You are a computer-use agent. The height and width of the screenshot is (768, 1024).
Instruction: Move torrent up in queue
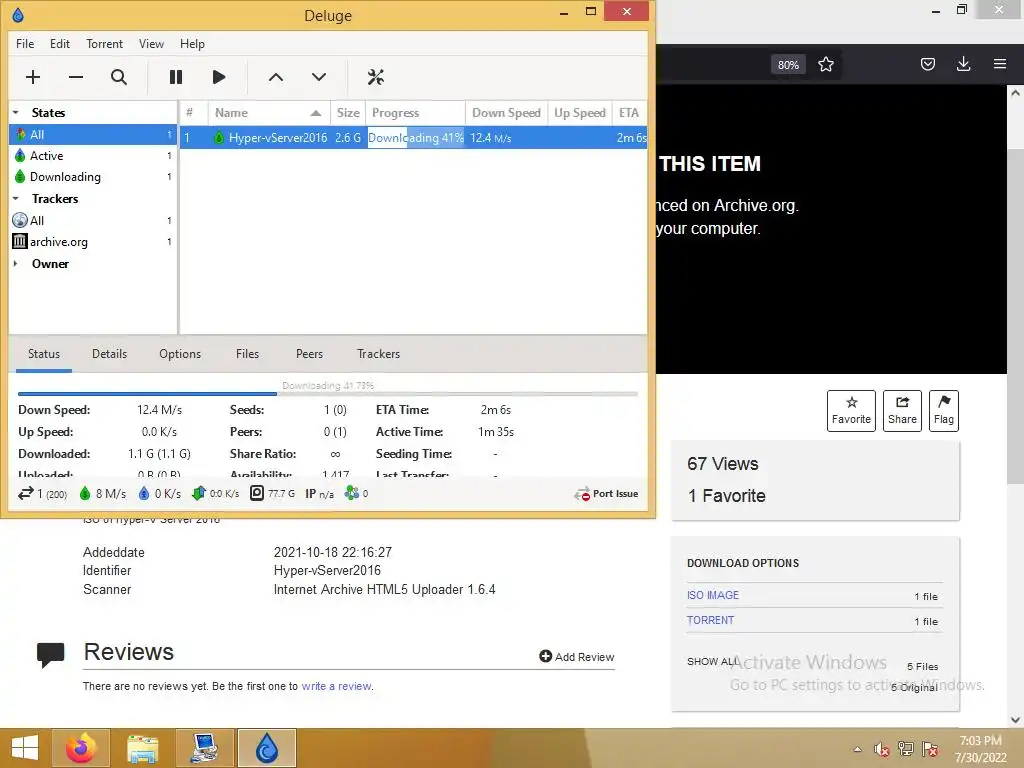click(x=276, y=77)
